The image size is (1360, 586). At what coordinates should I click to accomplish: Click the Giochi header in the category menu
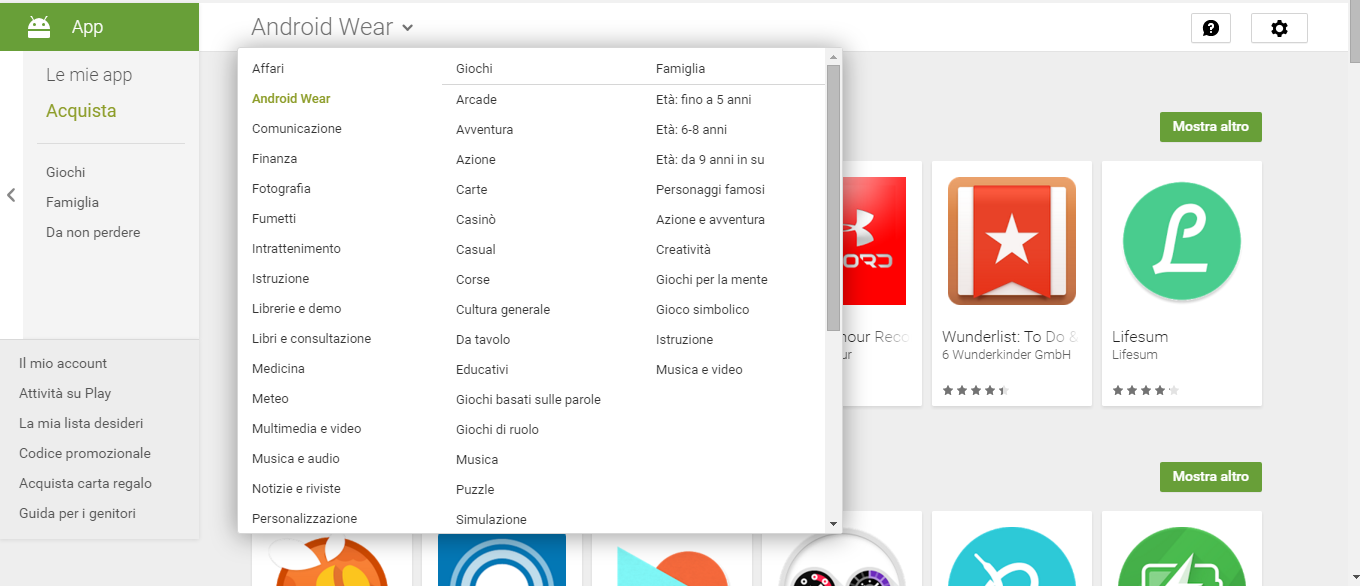click(x=474, y=69)
